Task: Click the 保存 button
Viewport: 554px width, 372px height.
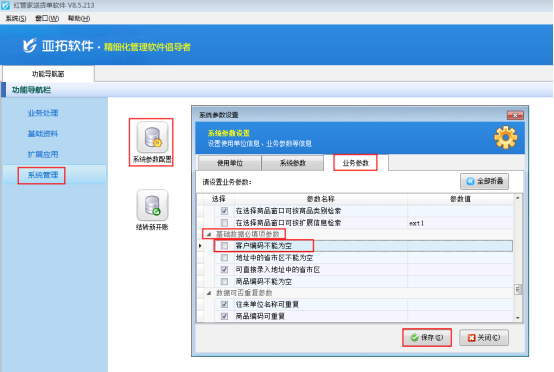Action: (427, 338)
